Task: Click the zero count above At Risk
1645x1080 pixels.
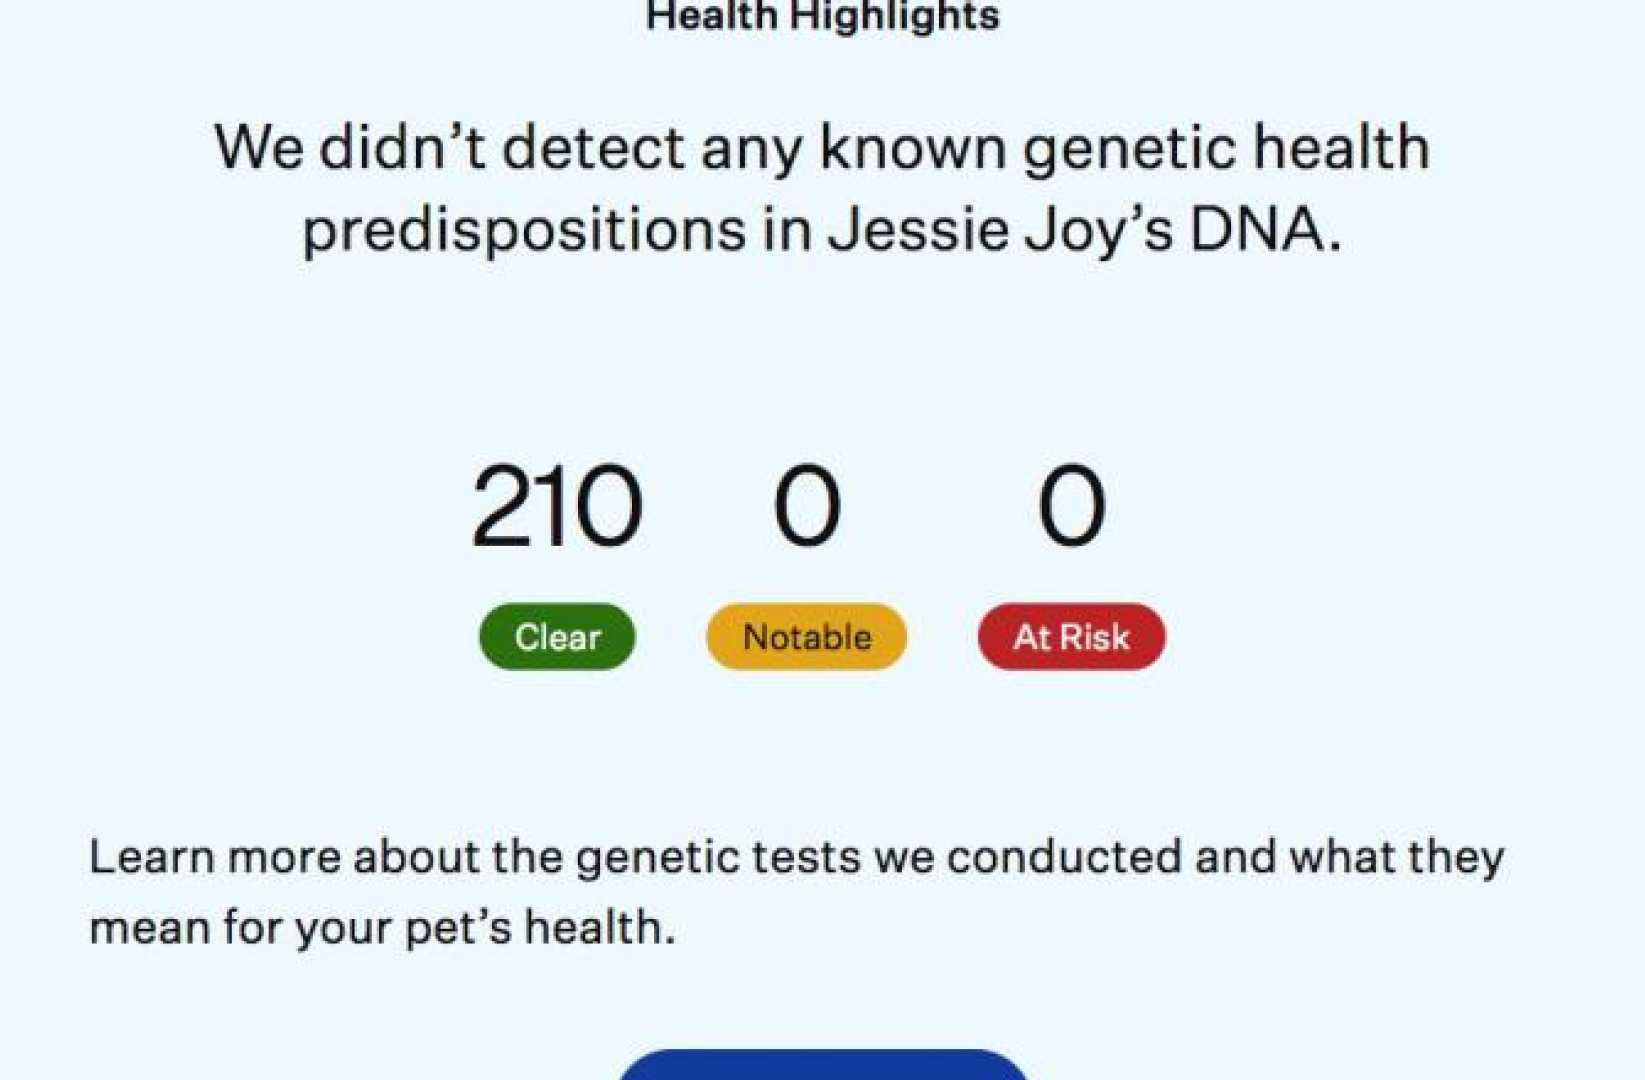Action: click(x=1071, y=507)
